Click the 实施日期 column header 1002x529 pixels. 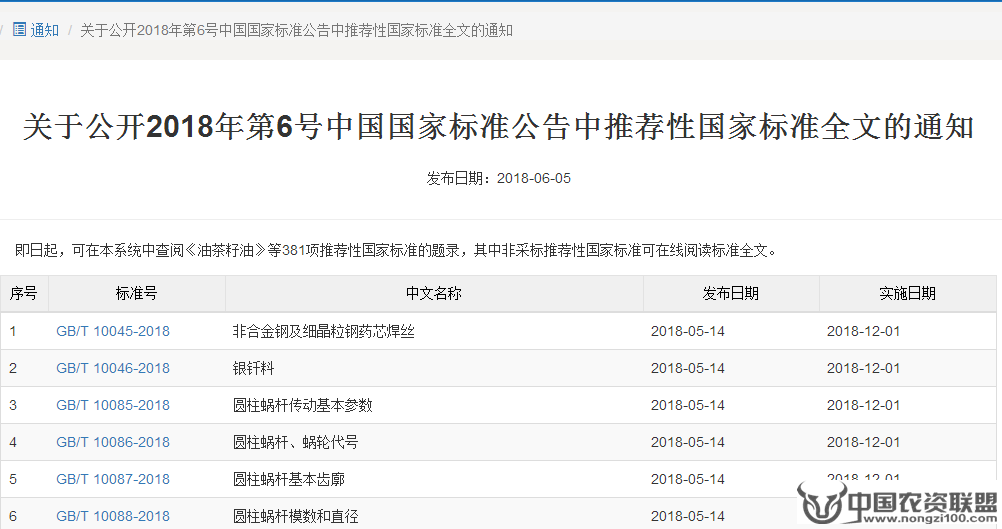(907, 293)
